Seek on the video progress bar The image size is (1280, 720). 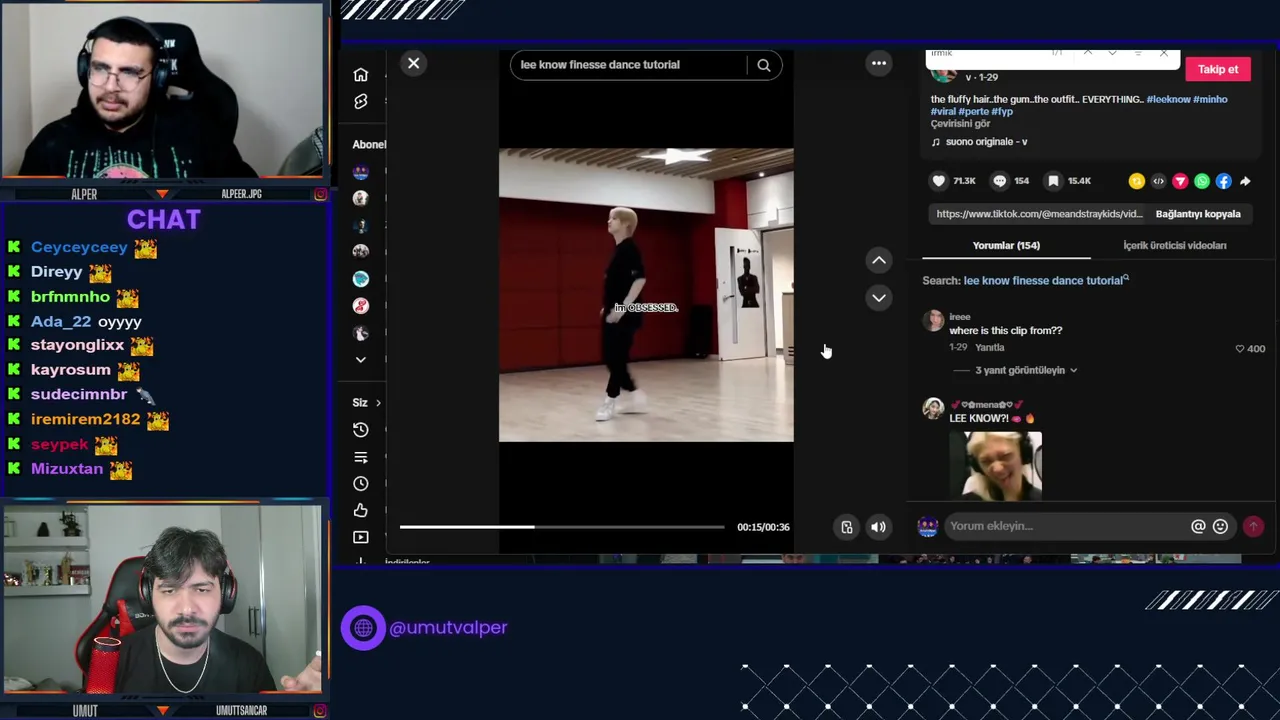pos(562,527)
